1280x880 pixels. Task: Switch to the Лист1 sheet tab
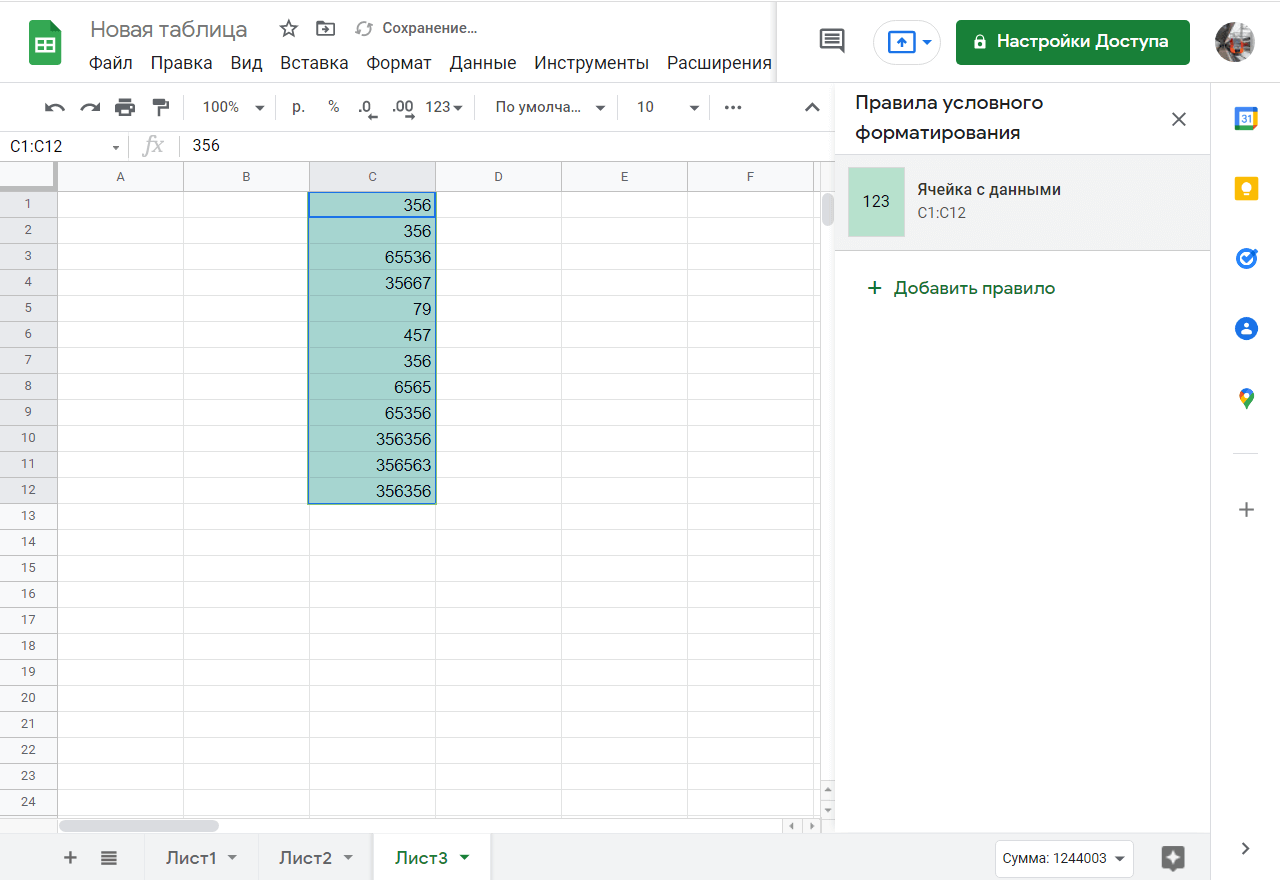point(192,858)
